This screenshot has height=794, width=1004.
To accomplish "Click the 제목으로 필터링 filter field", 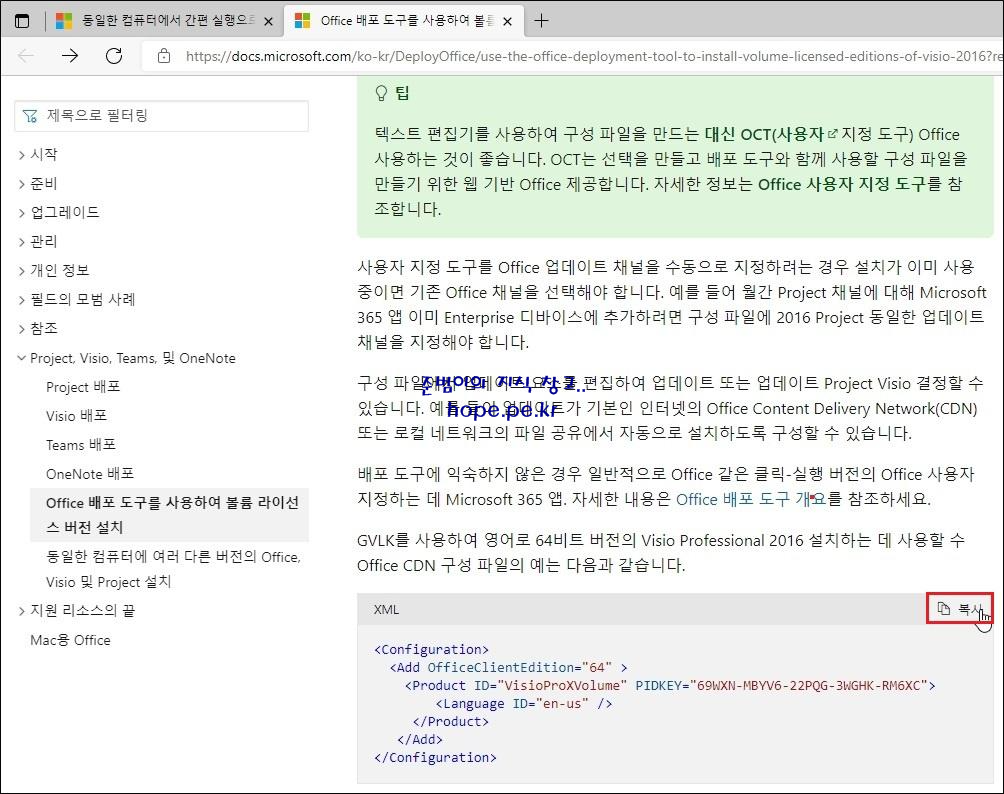I will (x=161, y=116).
